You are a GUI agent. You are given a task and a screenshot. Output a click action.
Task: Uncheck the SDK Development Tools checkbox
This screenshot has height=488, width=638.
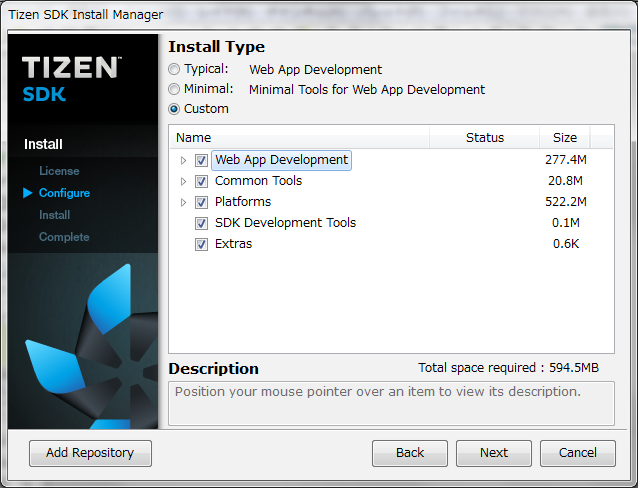[x=201, y=223]
